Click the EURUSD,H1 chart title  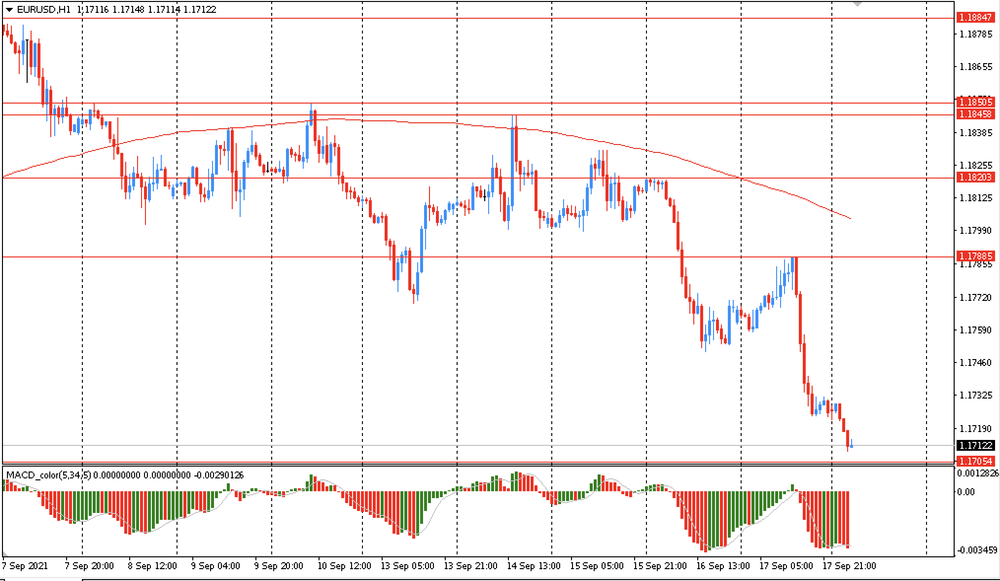43,10
